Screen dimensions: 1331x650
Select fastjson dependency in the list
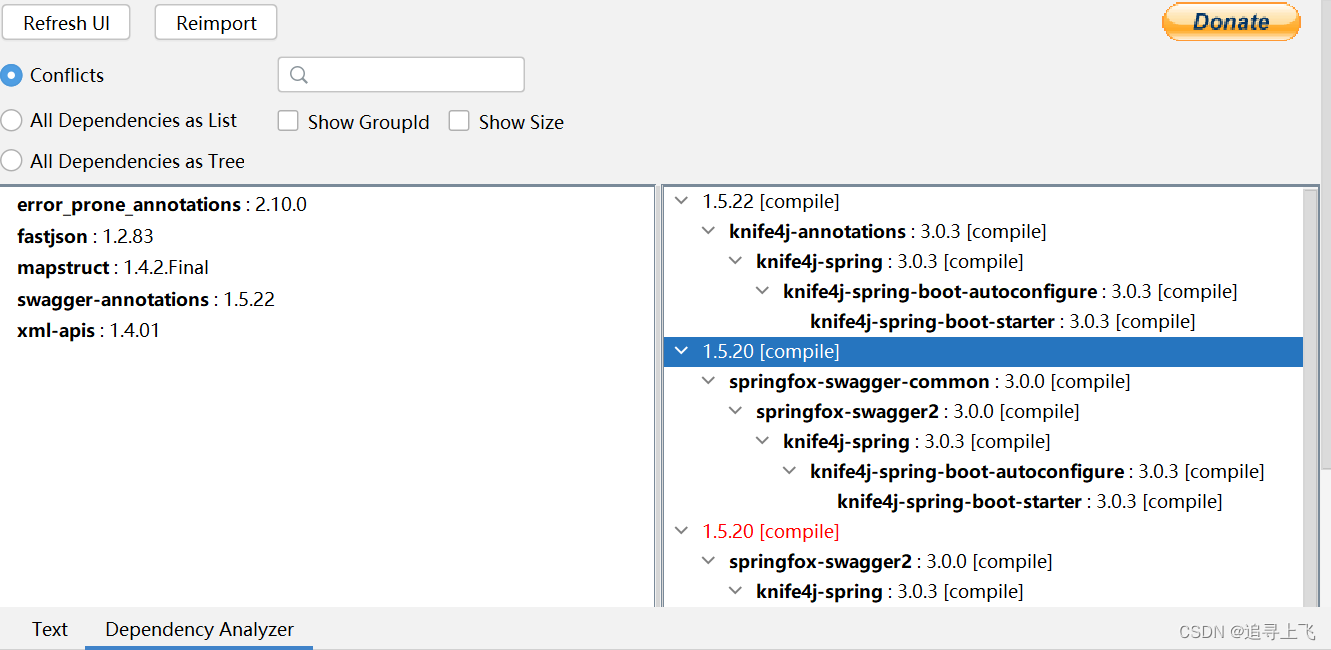click(52, 236)
